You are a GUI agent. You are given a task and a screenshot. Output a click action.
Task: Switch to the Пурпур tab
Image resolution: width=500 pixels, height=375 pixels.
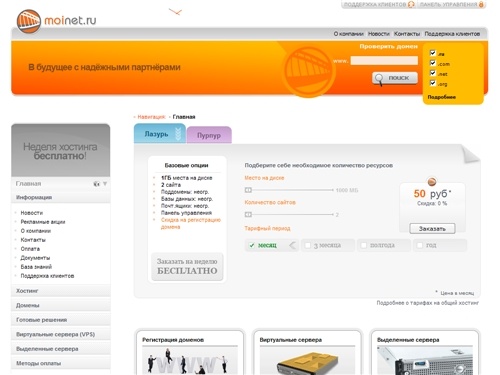tap(209, 135)
